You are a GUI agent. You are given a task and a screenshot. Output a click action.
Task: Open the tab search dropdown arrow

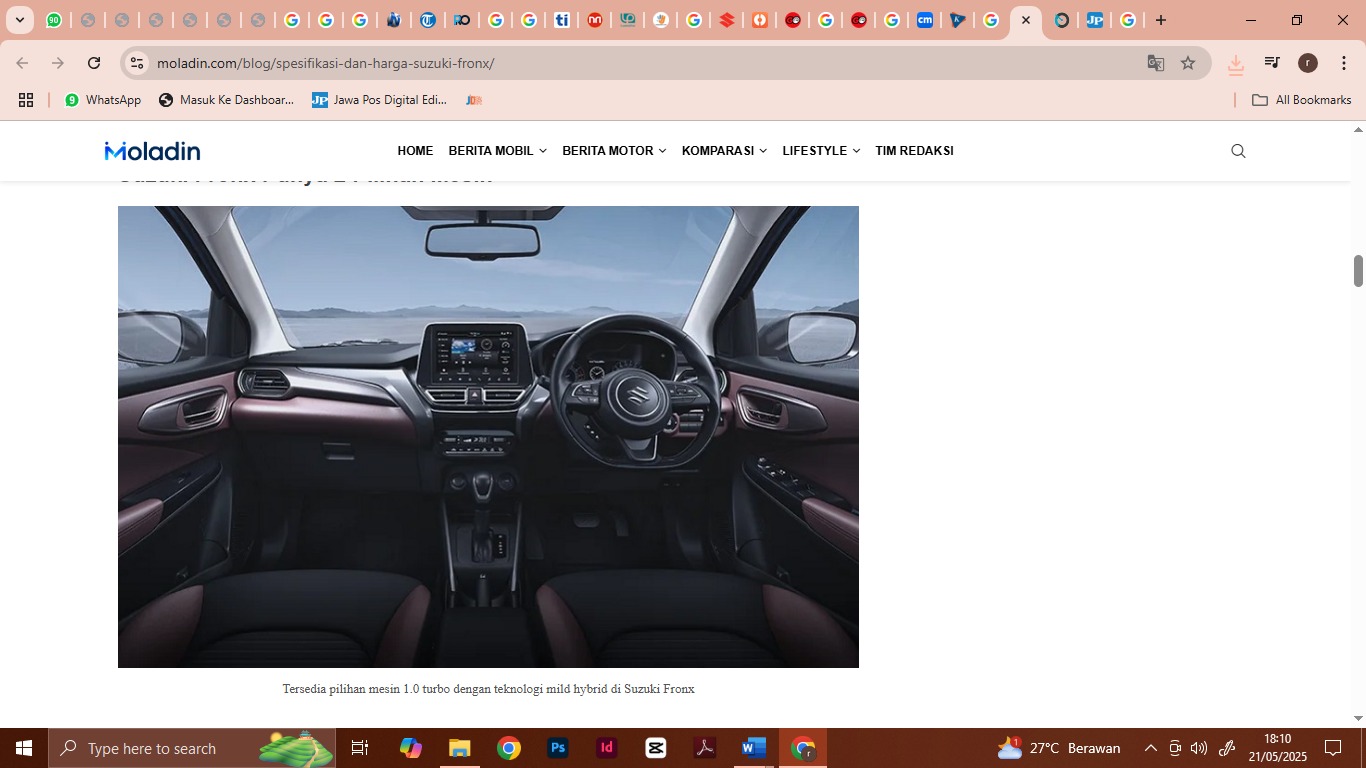(x=19, y=20)
